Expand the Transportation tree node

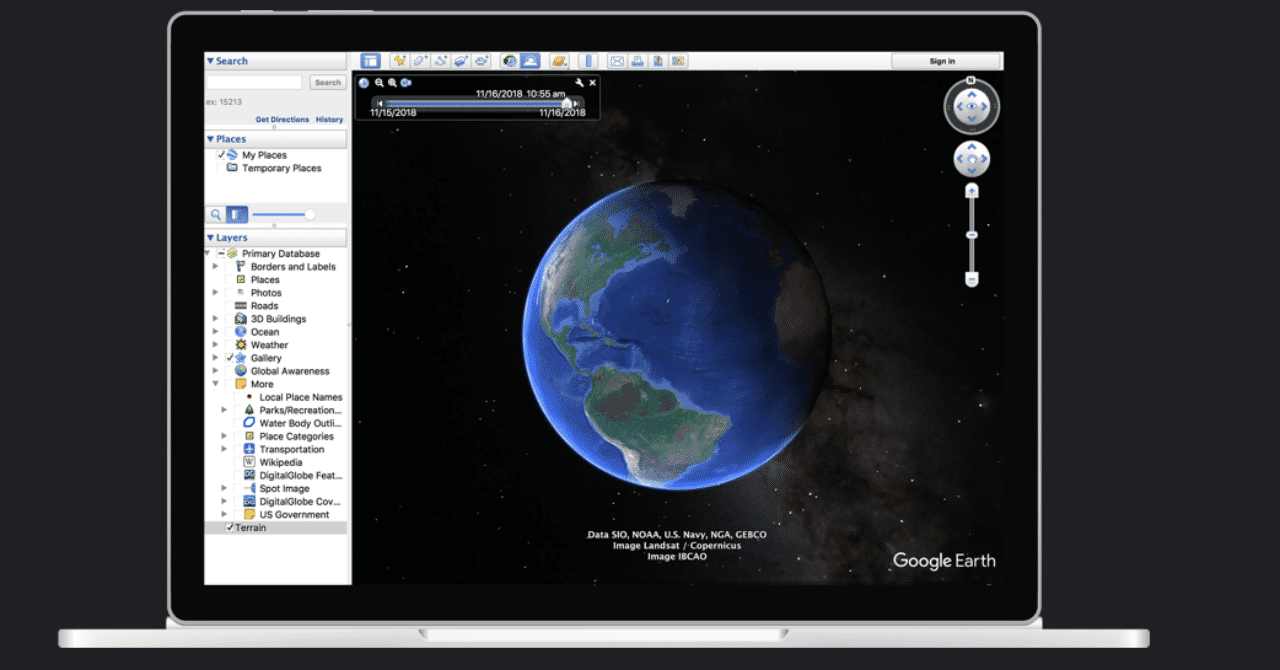click(224, 449)
